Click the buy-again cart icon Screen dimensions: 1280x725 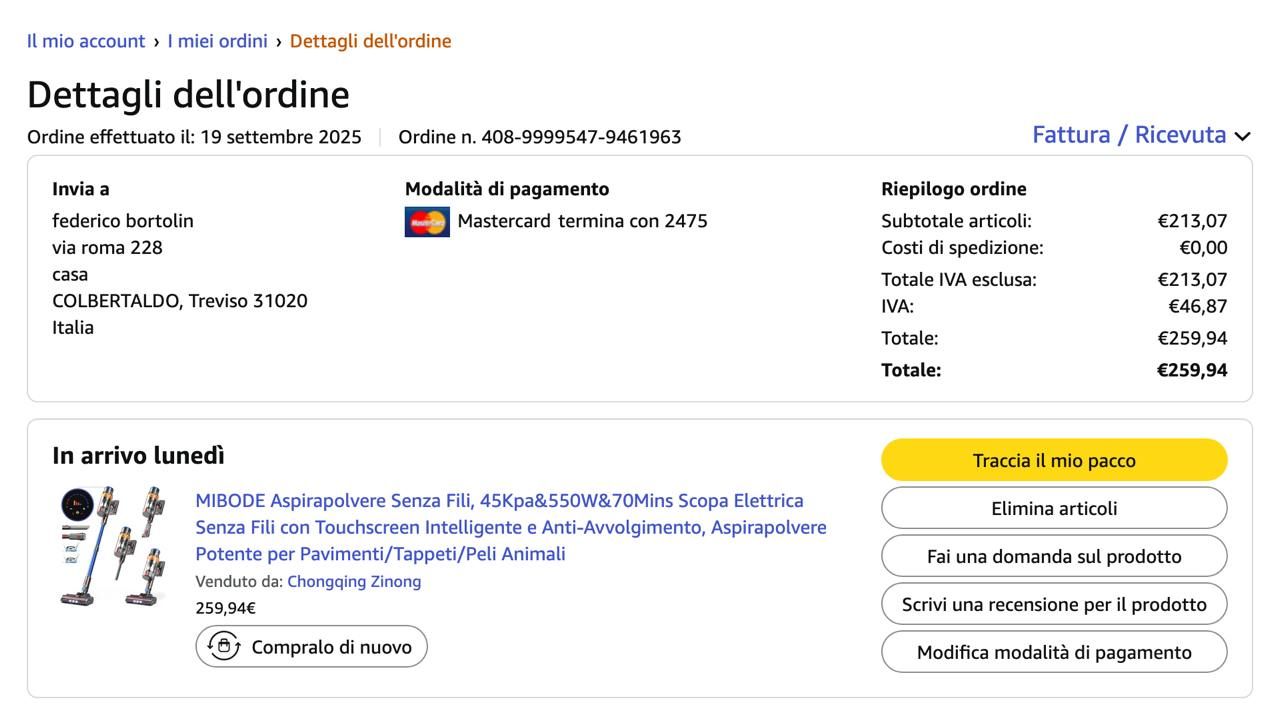(224, 647)
